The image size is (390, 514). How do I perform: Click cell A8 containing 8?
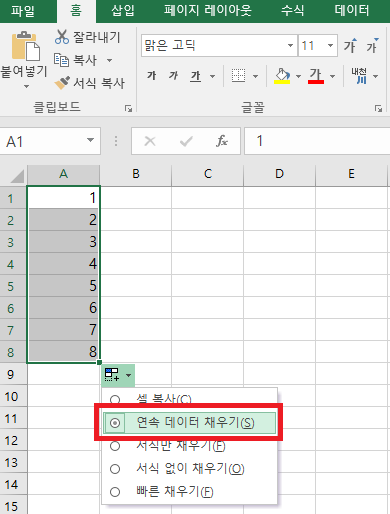63,352
